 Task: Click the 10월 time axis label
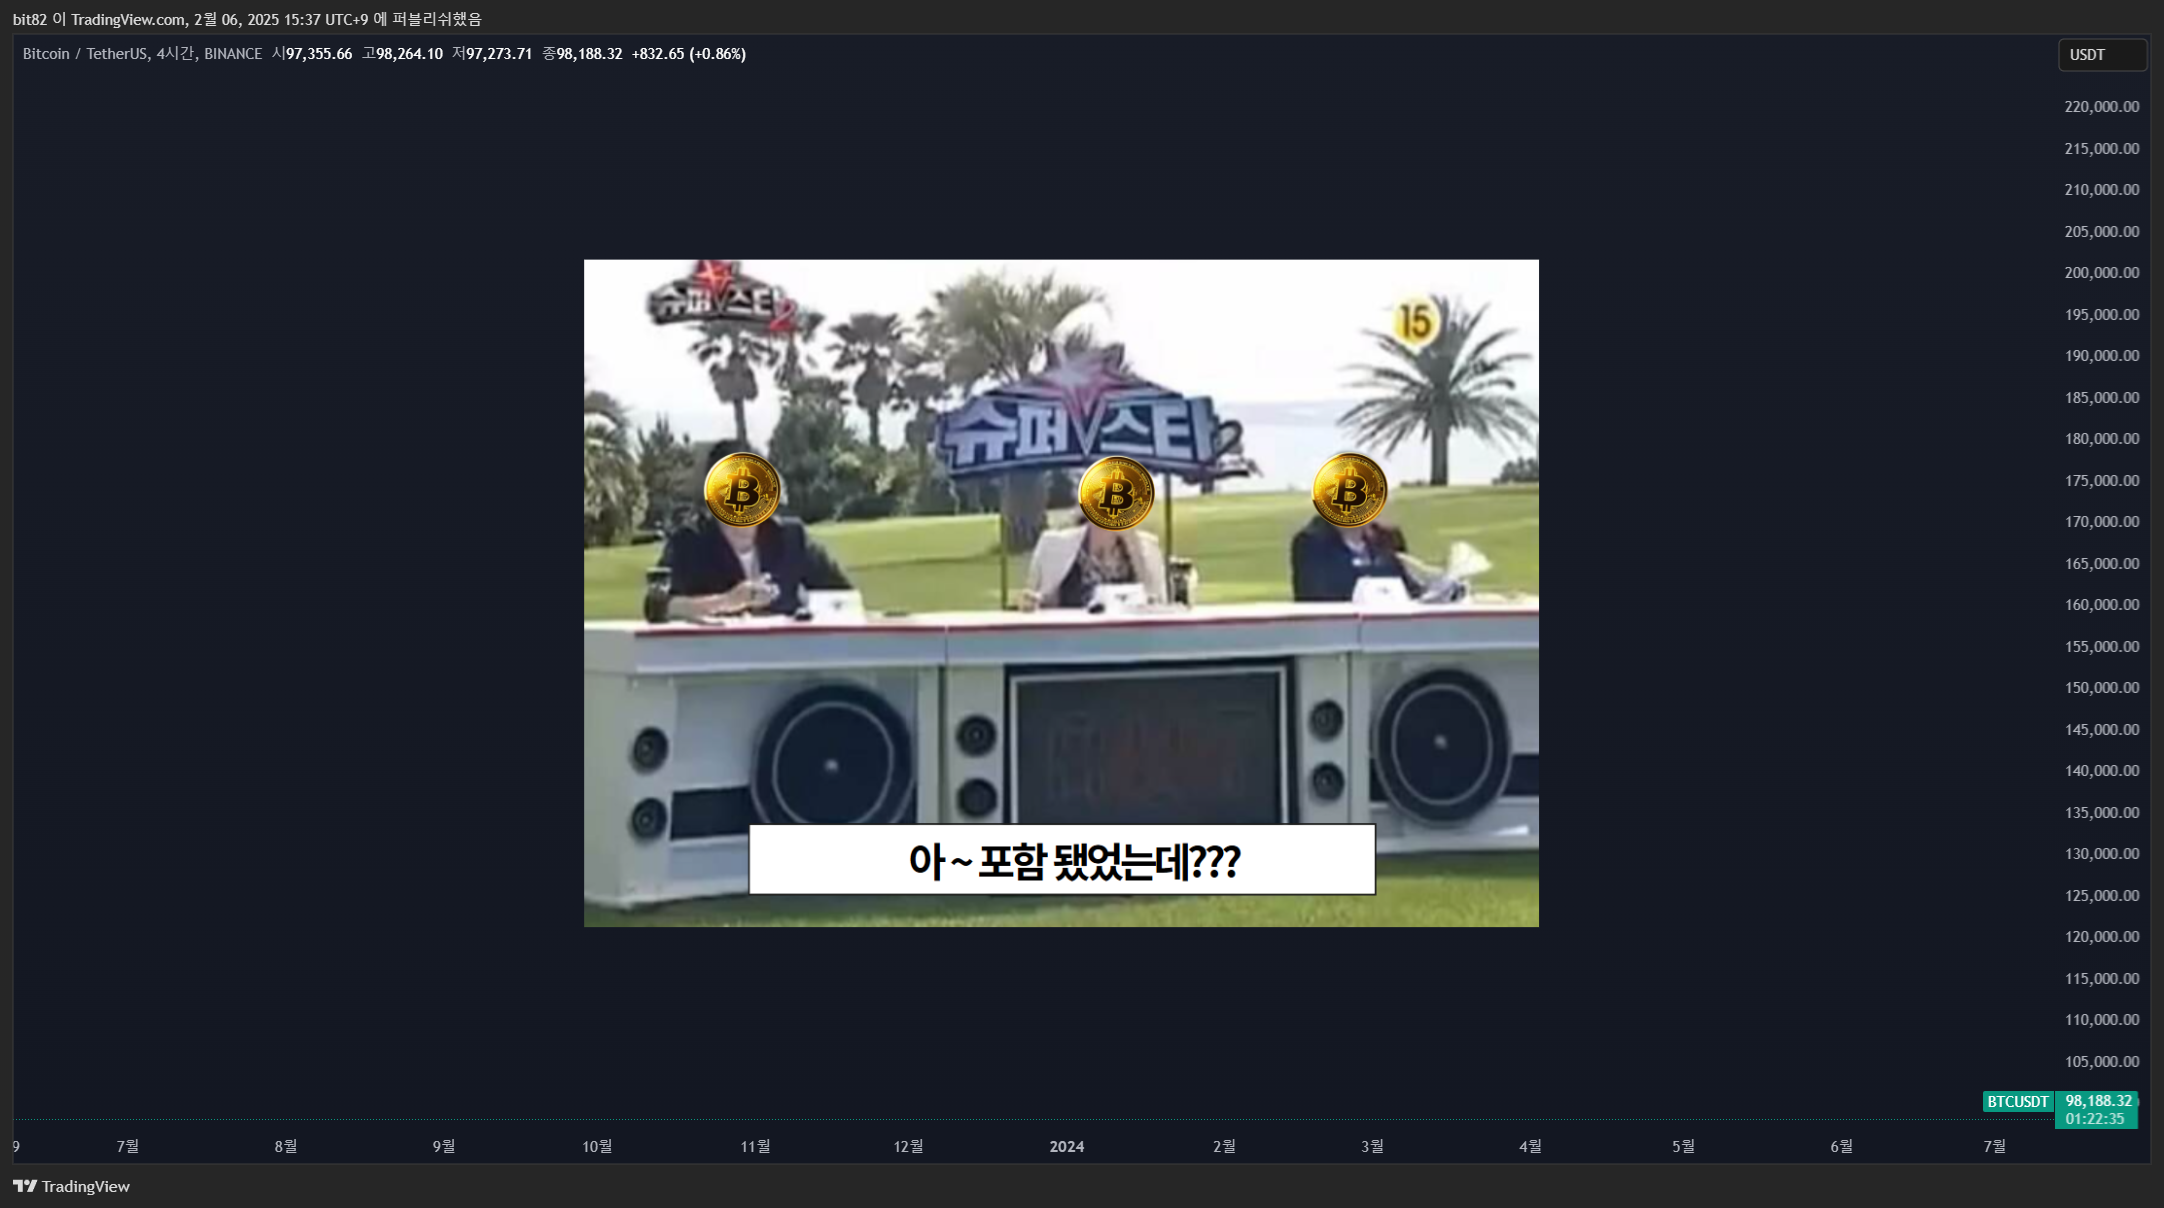597,1147
